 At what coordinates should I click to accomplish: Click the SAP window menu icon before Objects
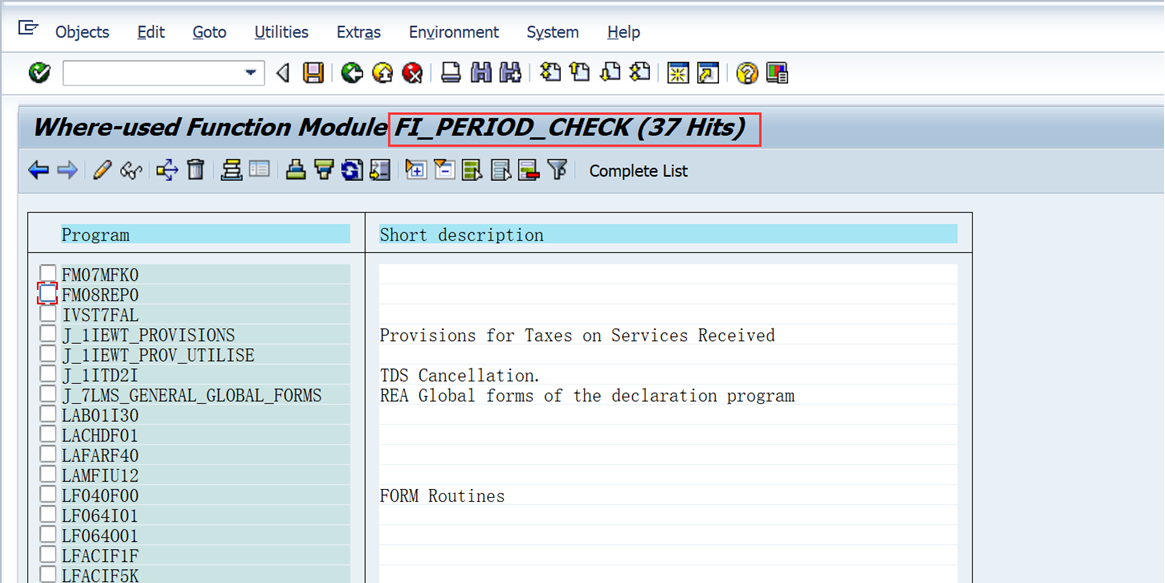(28, 29)
